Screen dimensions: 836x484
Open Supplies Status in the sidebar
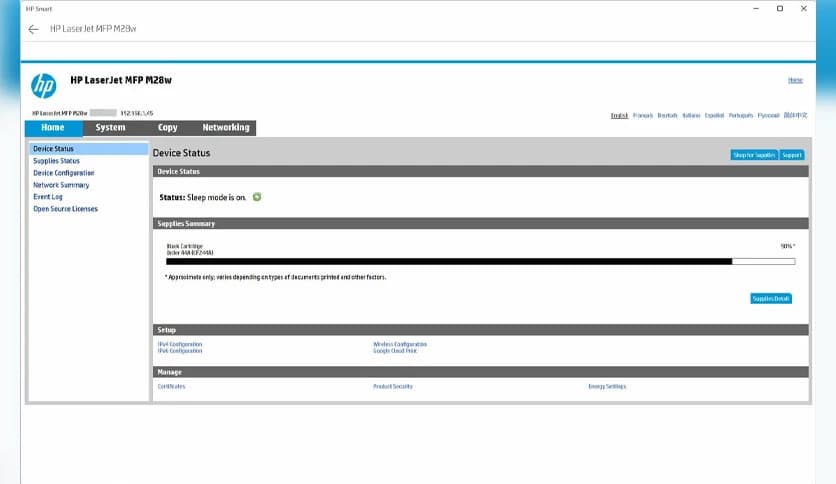click(57, 161)
